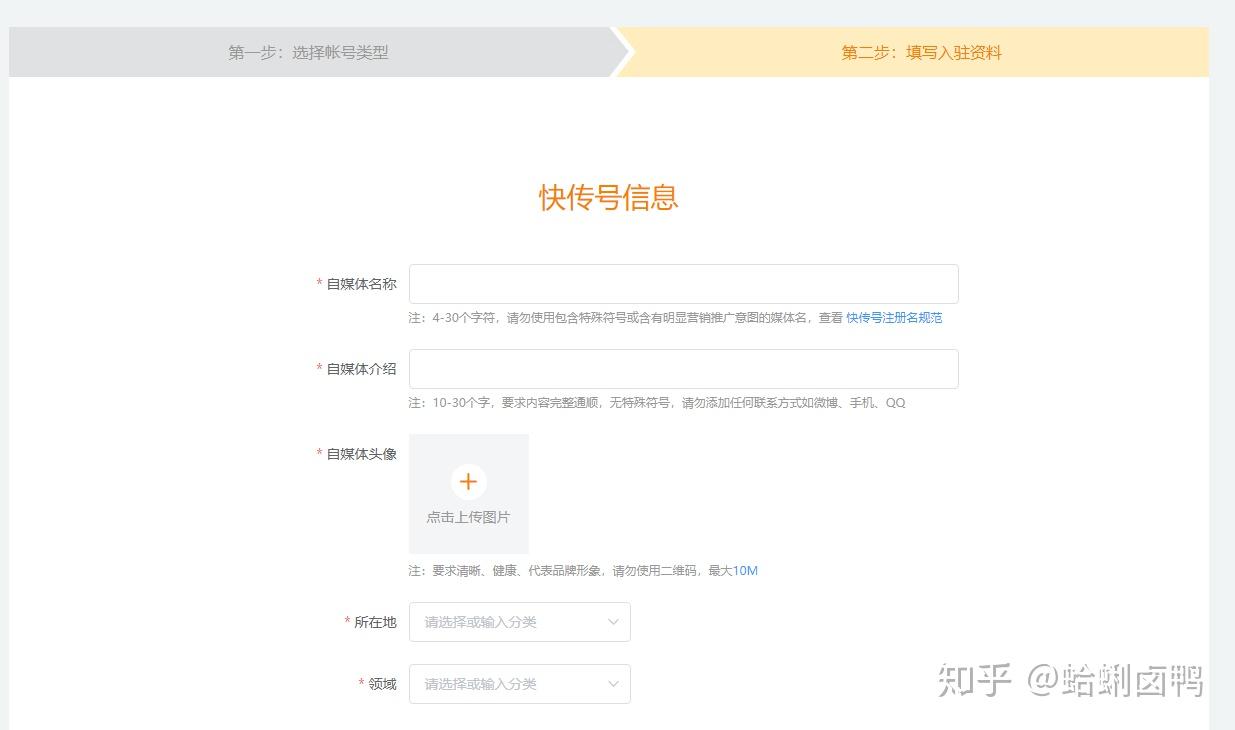Click the 自媒体名称 field label
Viewport: 1235px width, 730px height.
point(361,284)
